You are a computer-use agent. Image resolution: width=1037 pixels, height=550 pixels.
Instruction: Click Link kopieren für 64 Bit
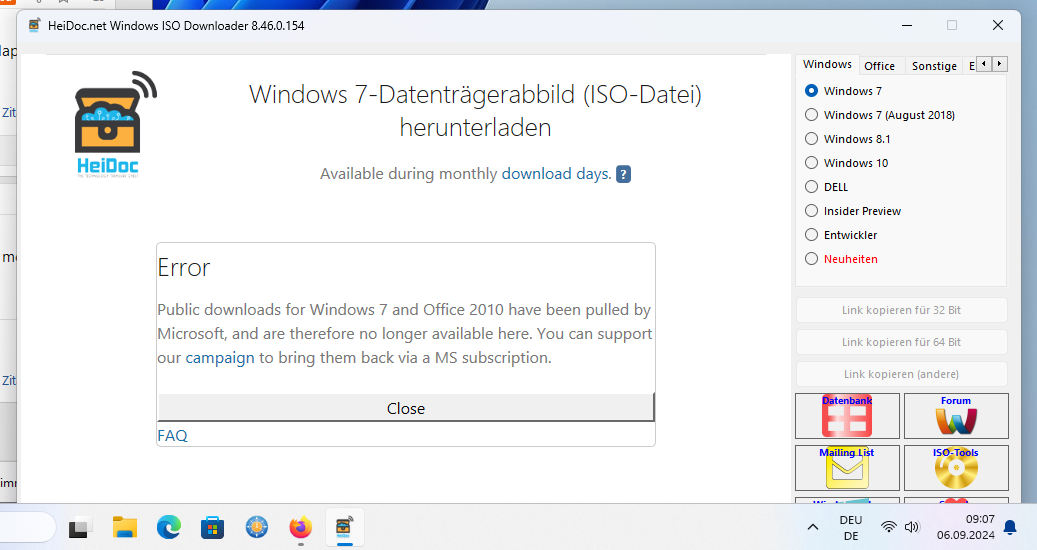tap(901, 342)
